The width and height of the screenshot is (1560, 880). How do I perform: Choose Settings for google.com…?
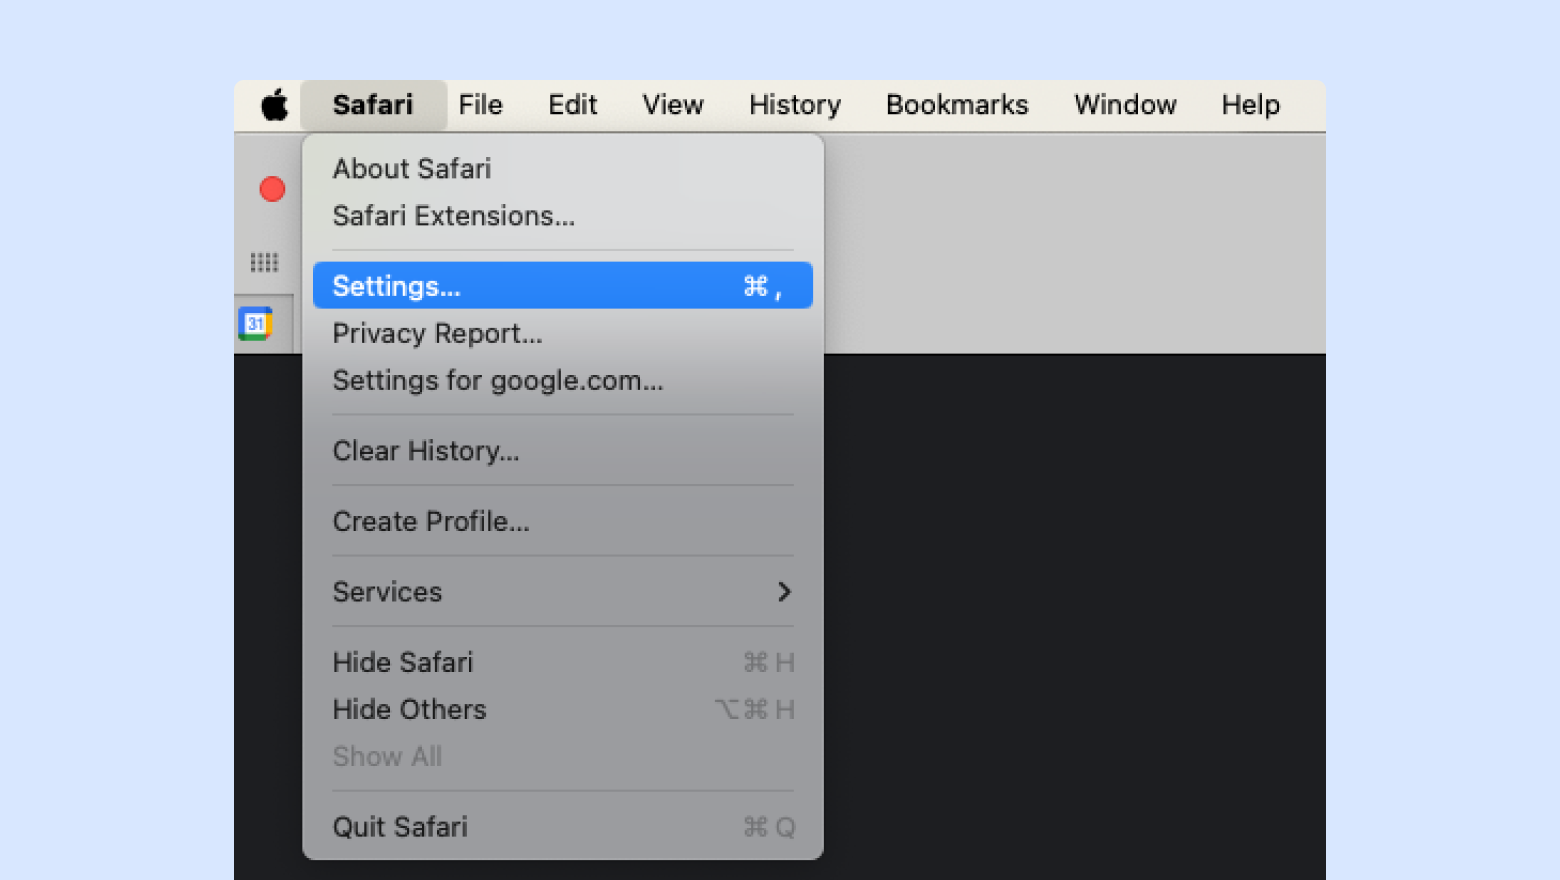click(497, 381)
